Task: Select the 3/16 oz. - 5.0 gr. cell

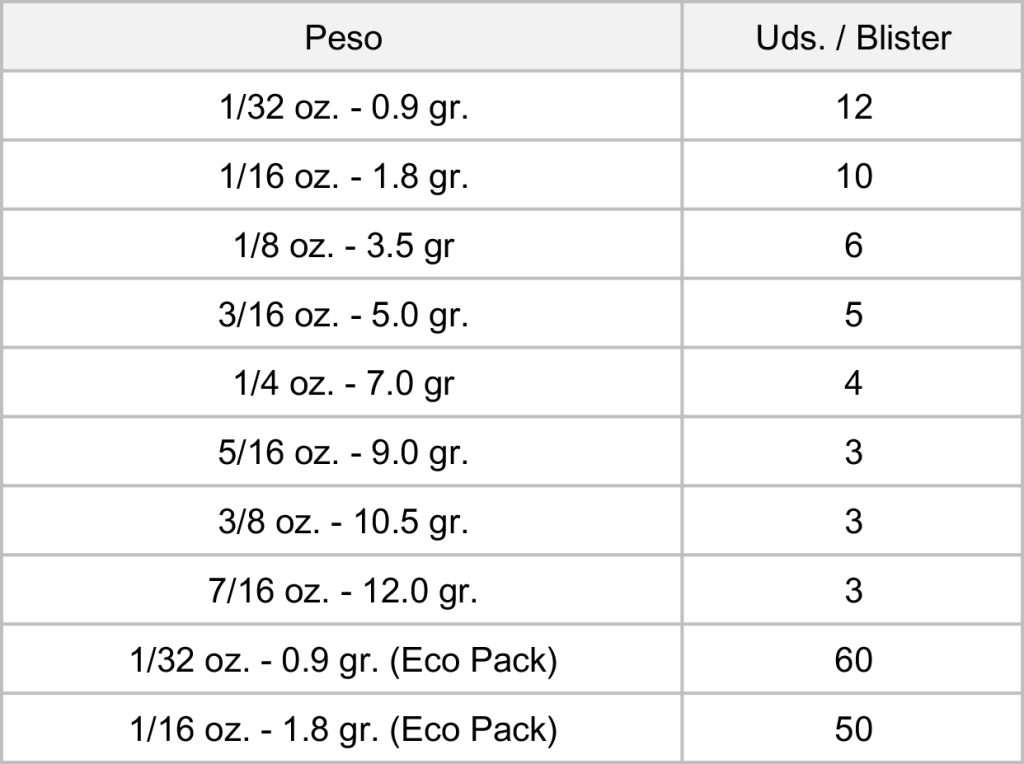Action: tap(343, 314)
